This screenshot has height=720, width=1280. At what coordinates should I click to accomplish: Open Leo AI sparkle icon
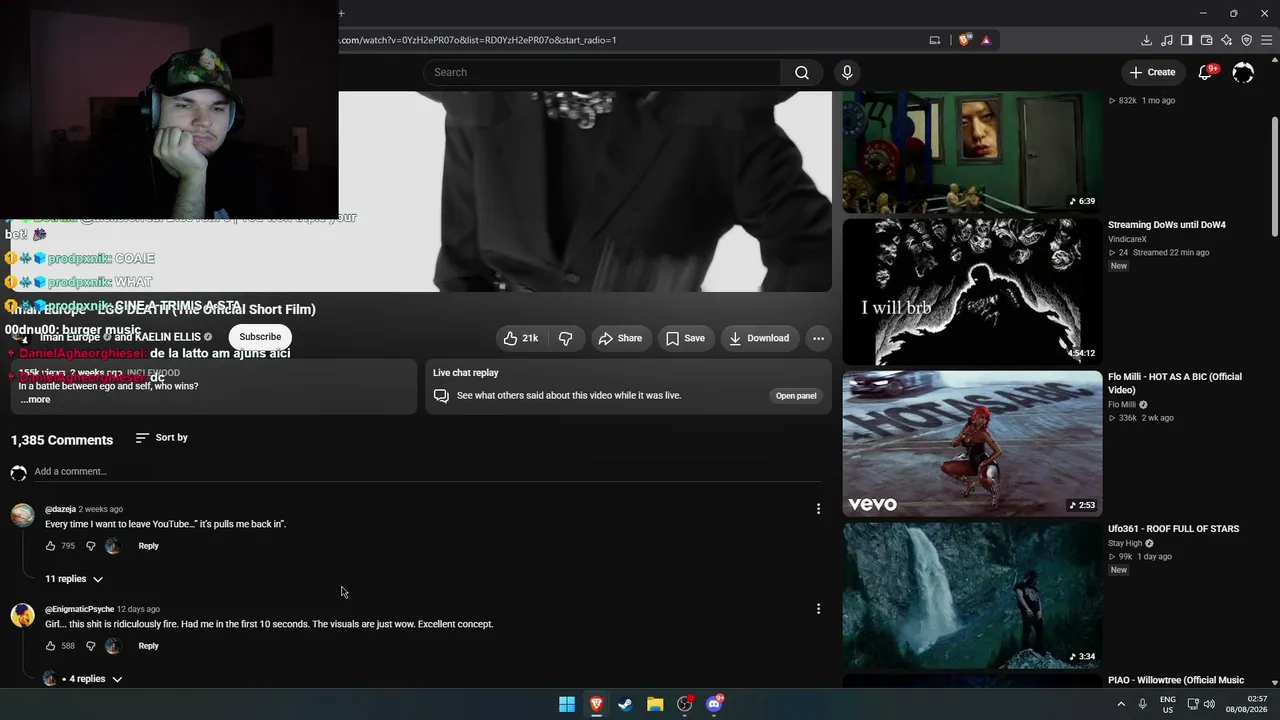[x=1226, y=40]
